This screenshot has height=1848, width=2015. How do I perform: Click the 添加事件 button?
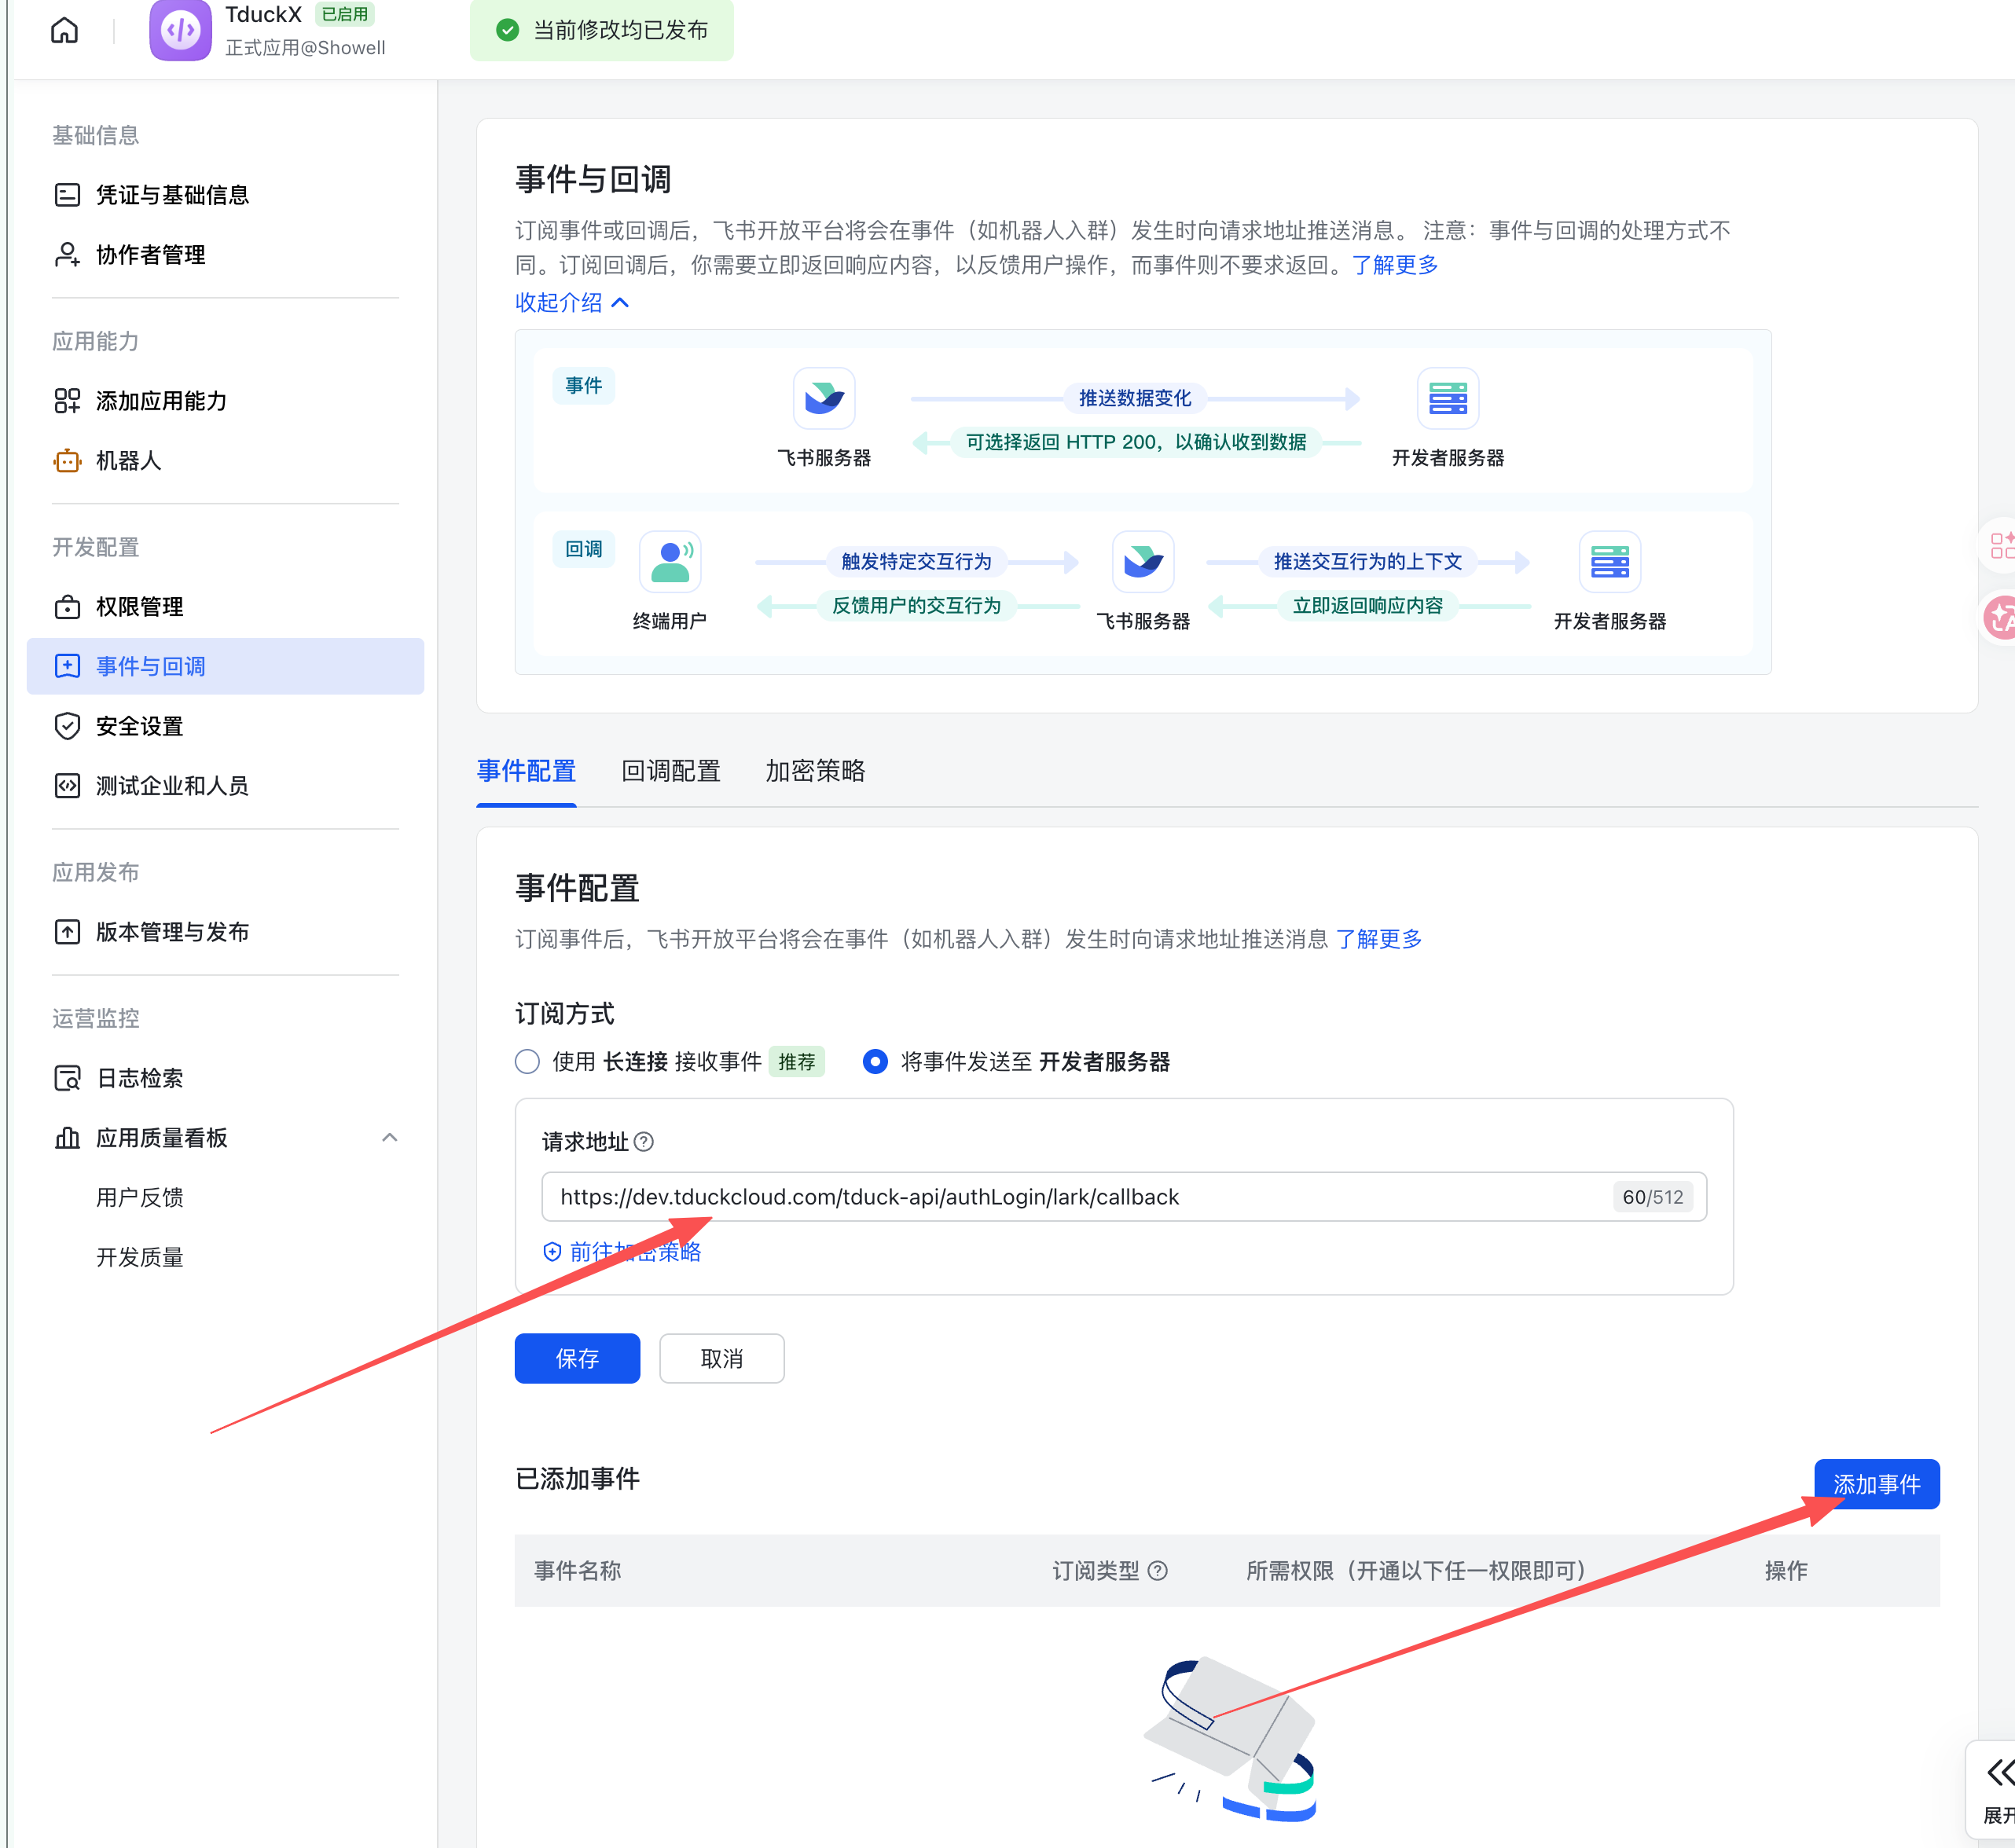(1877, 1485)
